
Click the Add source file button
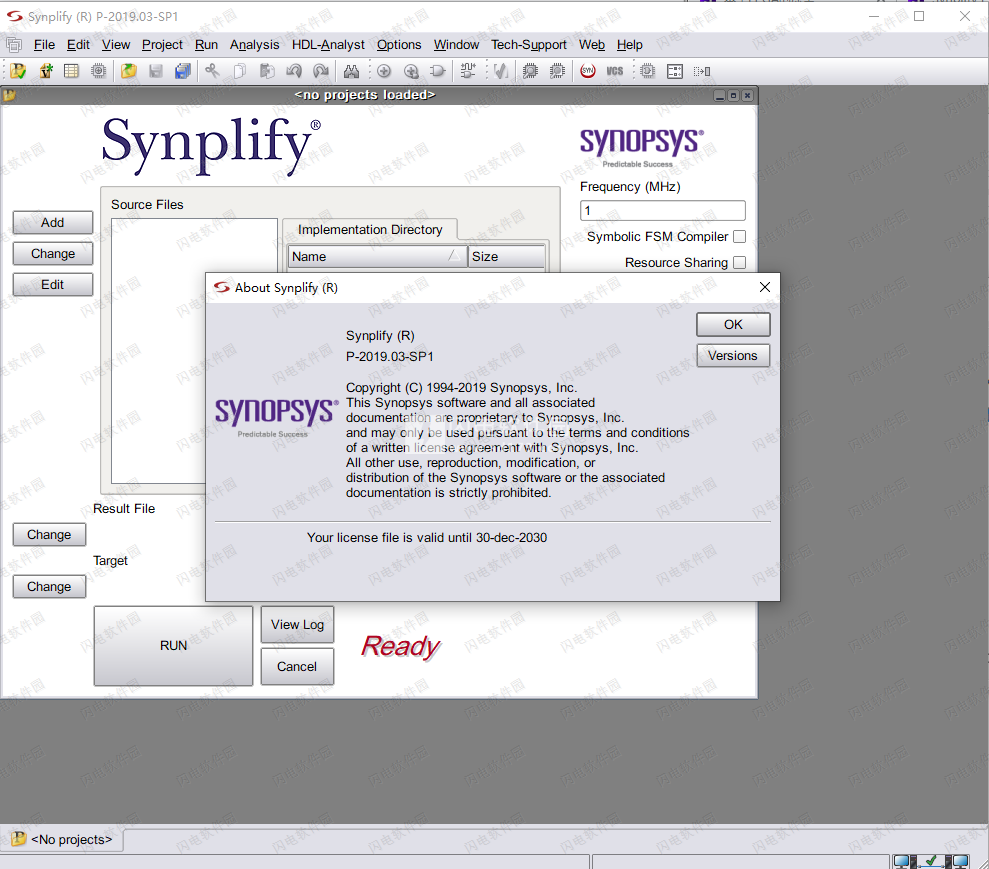click(53, 223)
